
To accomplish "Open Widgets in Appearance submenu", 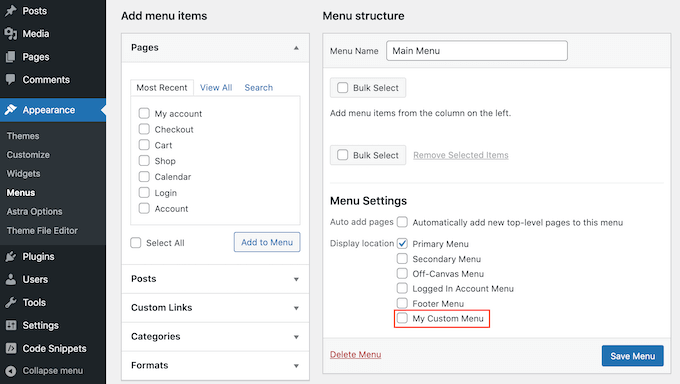I will point(23,174).
